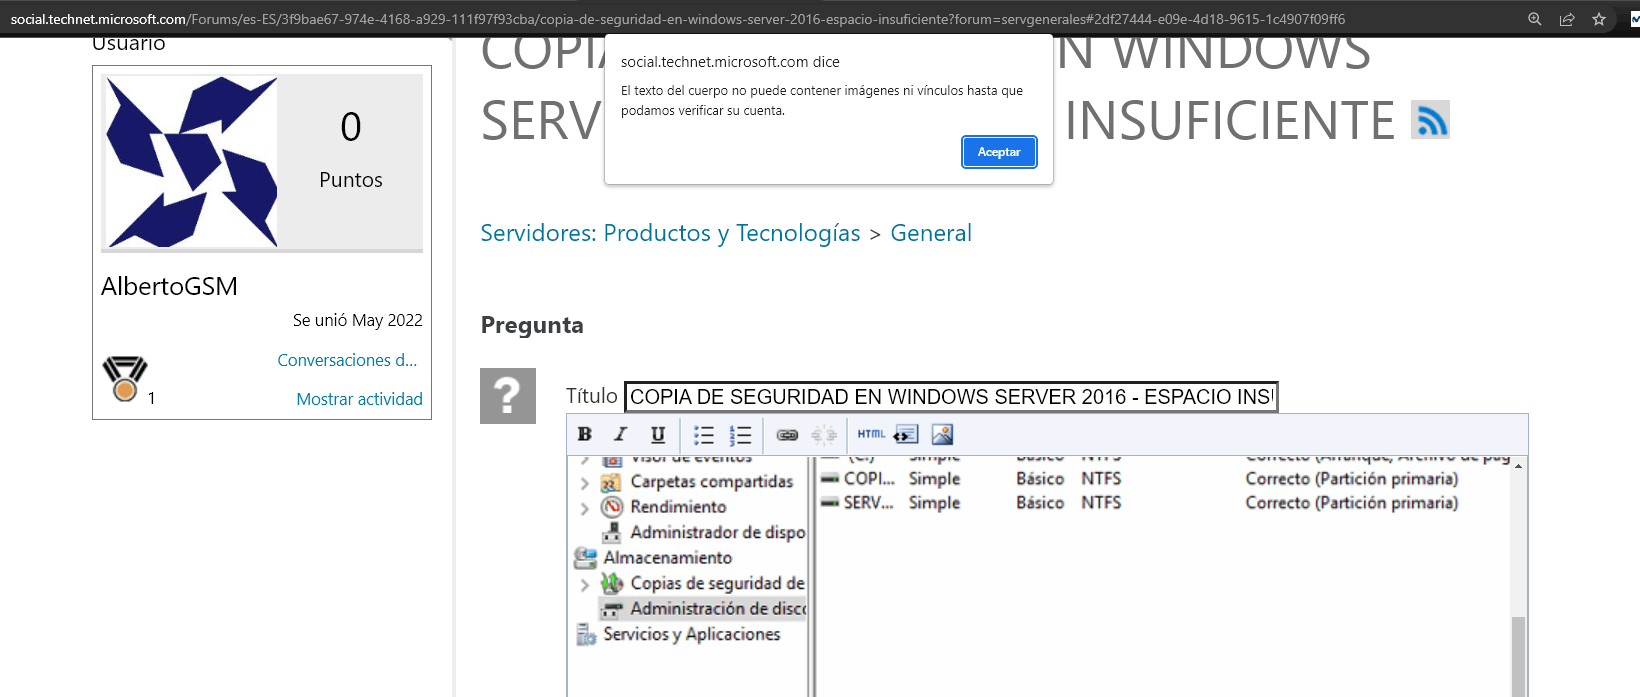Expand the Rendimiento node

(x=585, y=508)
